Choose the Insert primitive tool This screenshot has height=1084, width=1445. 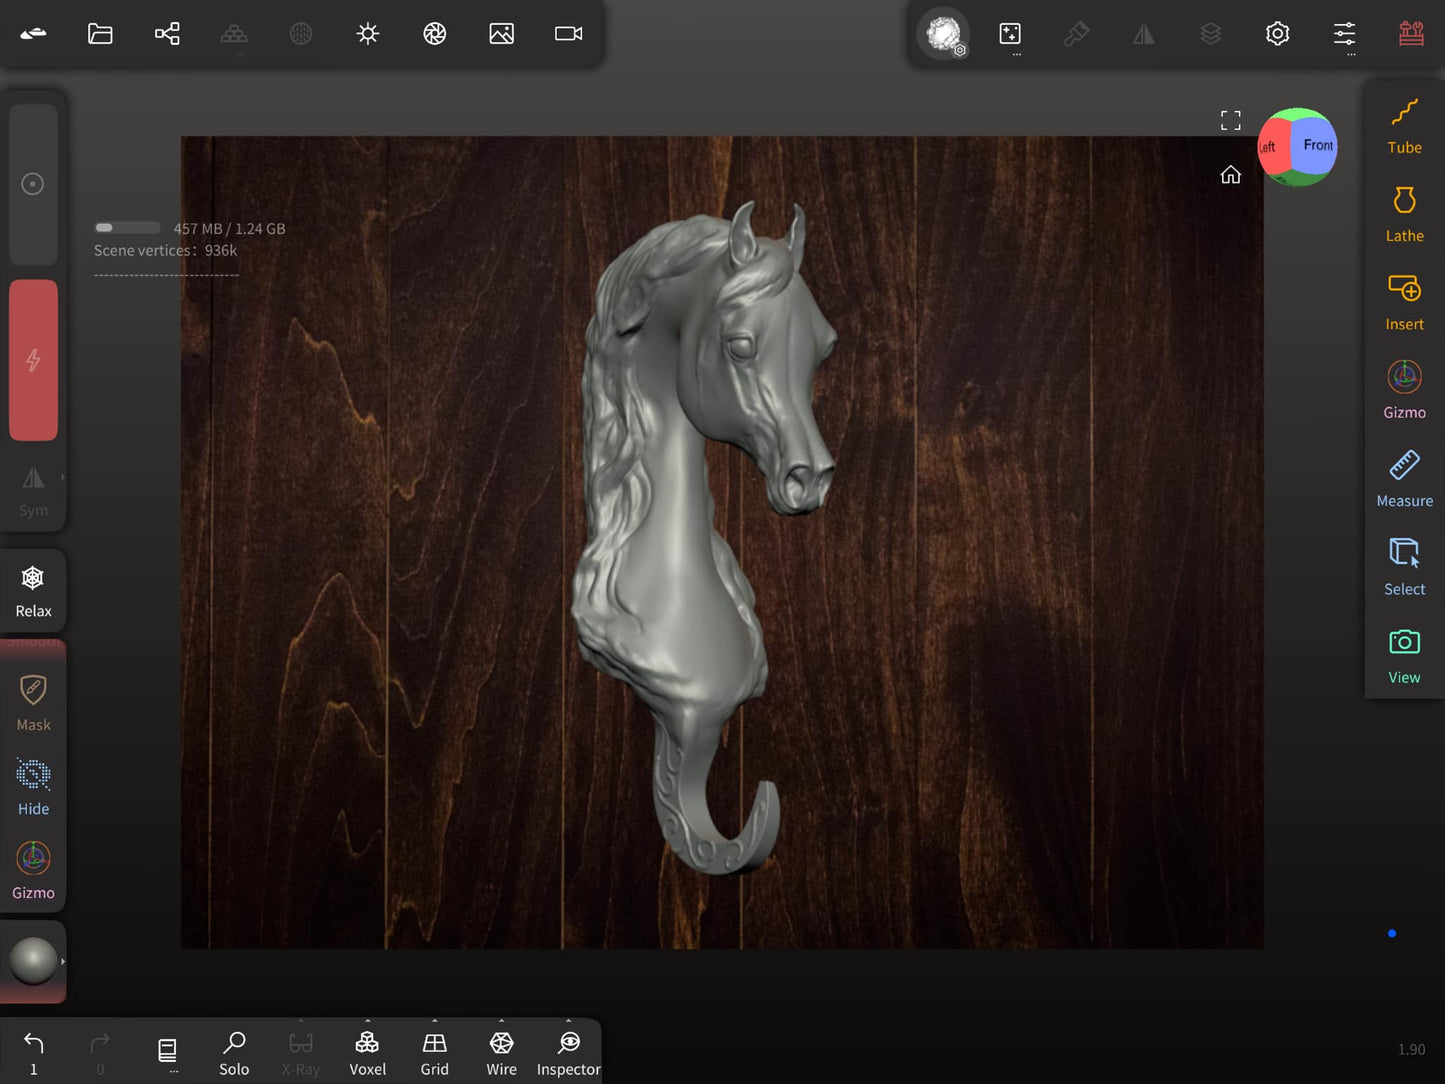(1404, 303)
